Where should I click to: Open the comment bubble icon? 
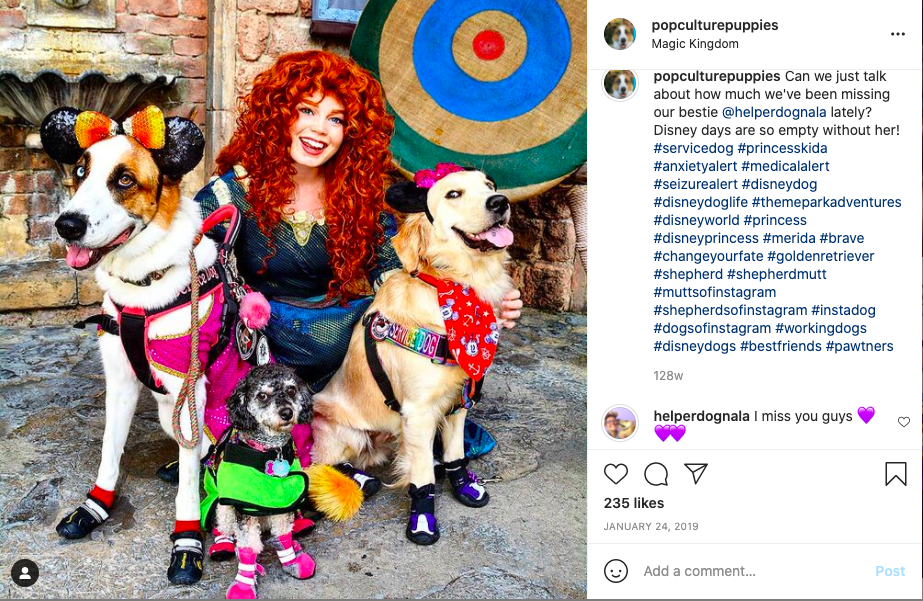click(656, 474)
